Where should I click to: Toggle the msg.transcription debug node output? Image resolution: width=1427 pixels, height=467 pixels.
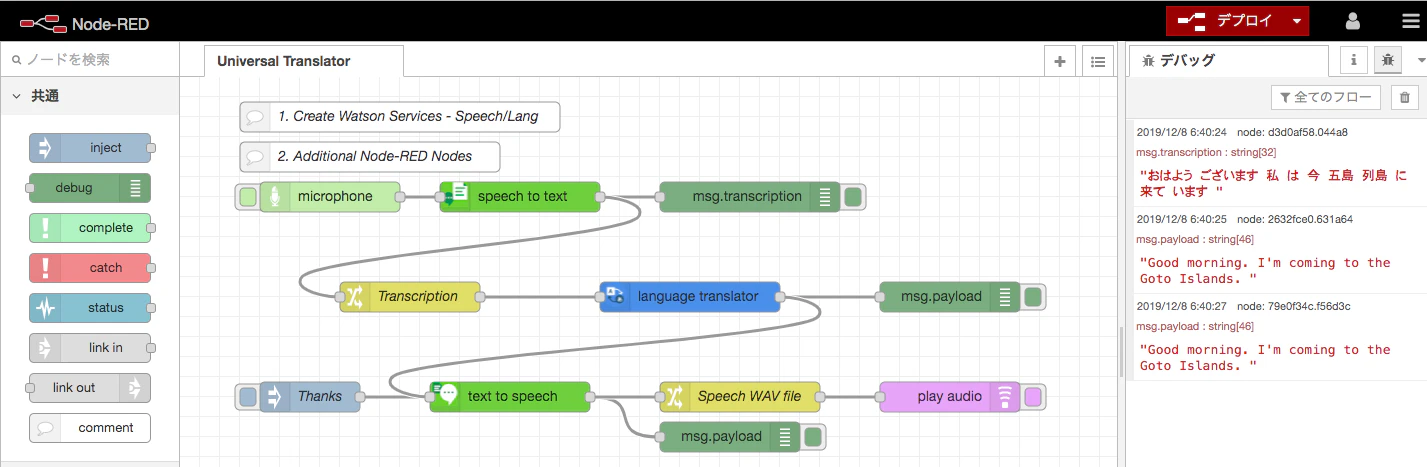853,197
